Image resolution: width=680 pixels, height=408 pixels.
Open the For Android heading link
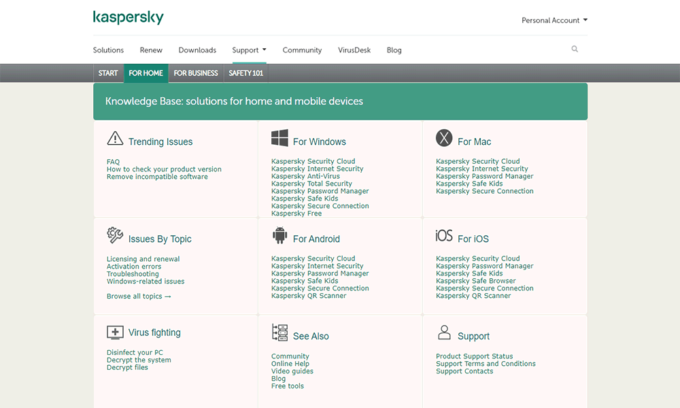click(317, 239)
